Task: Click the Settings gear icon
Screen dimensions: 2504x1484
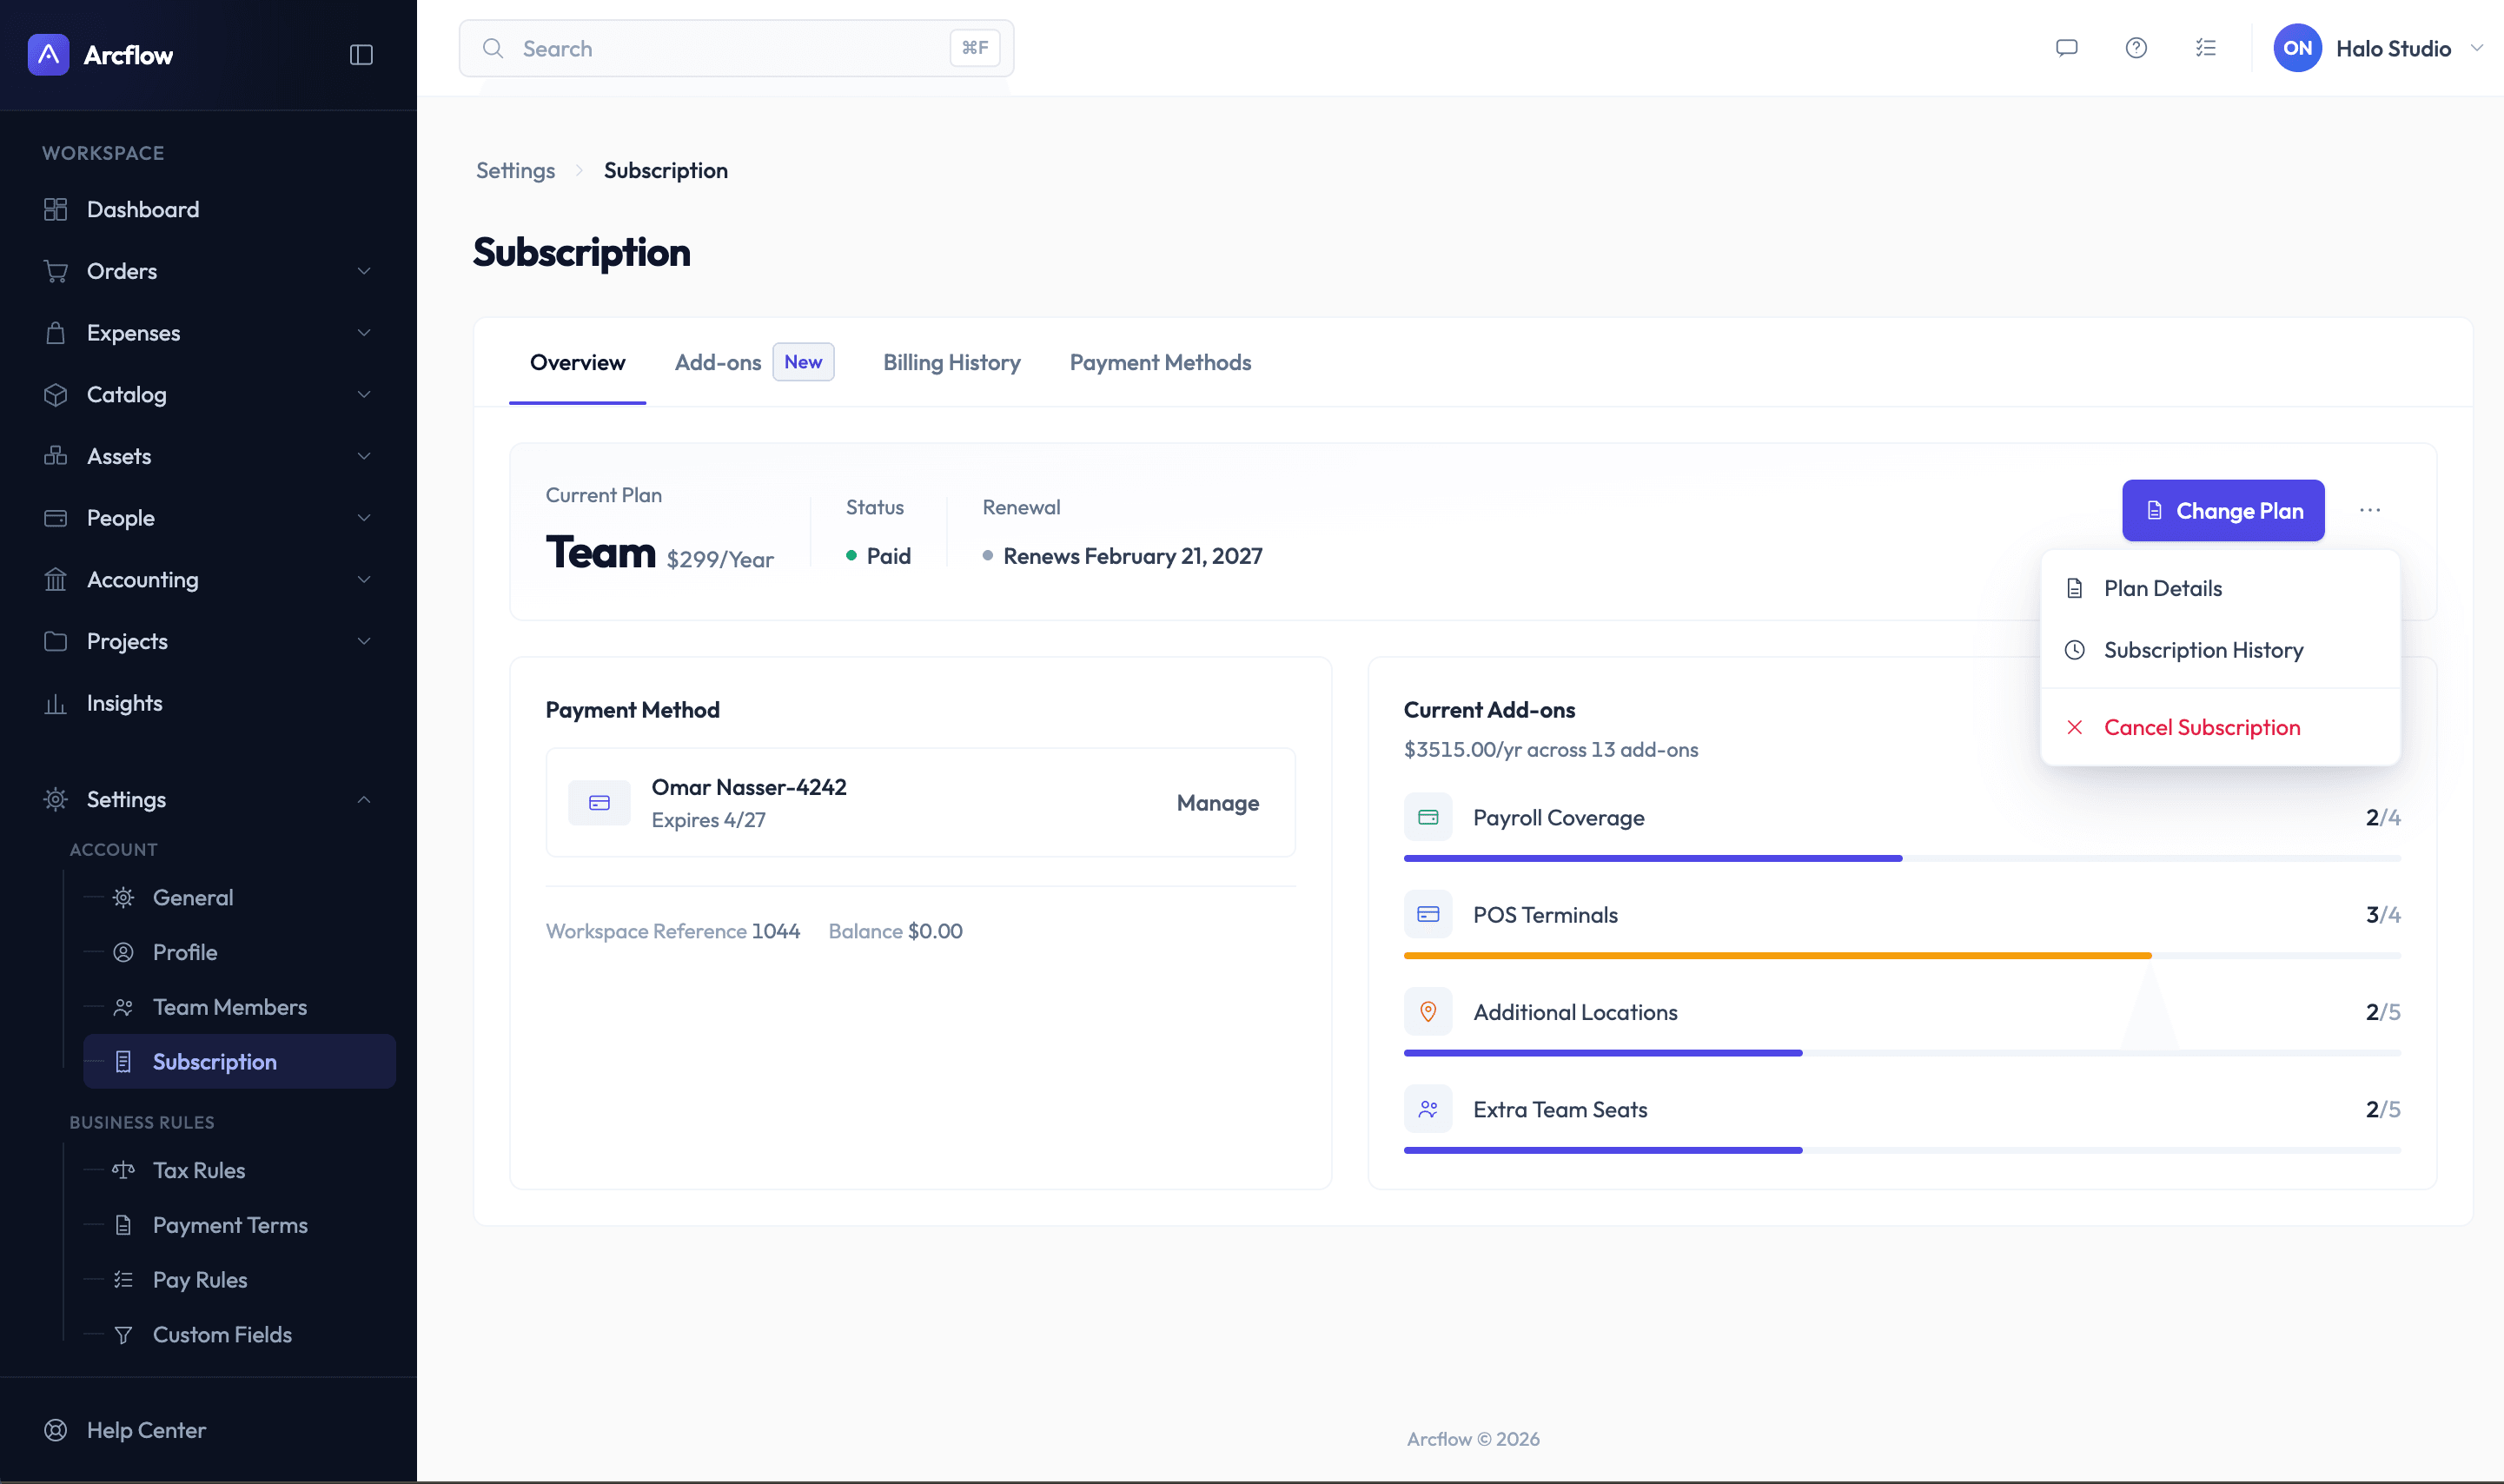Action: [56, 799]
